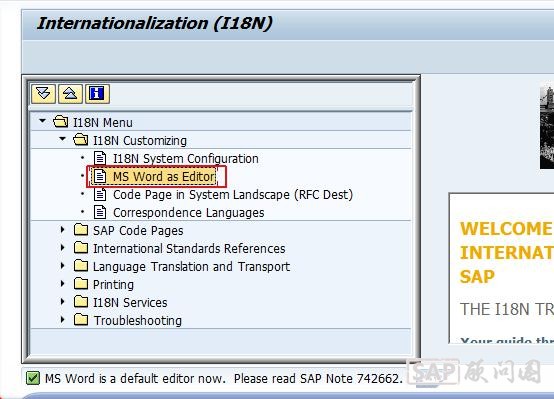The image size is (554, 399).
Task: Expand Language Translation and Transport arrow
Action: [x=63, y=265]
